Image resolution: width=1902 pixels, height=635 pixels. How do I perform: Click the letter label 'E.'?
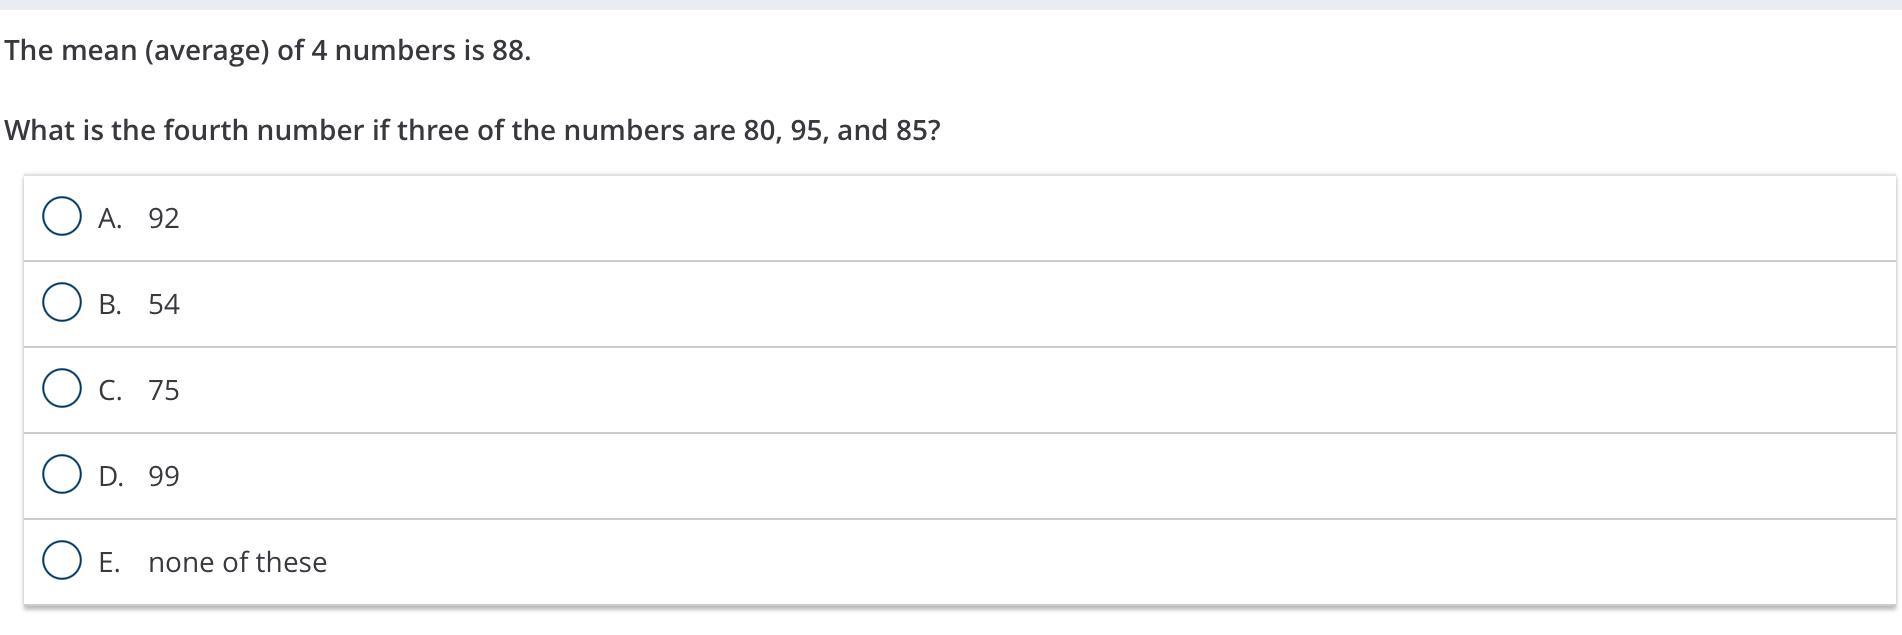(109, 562)
